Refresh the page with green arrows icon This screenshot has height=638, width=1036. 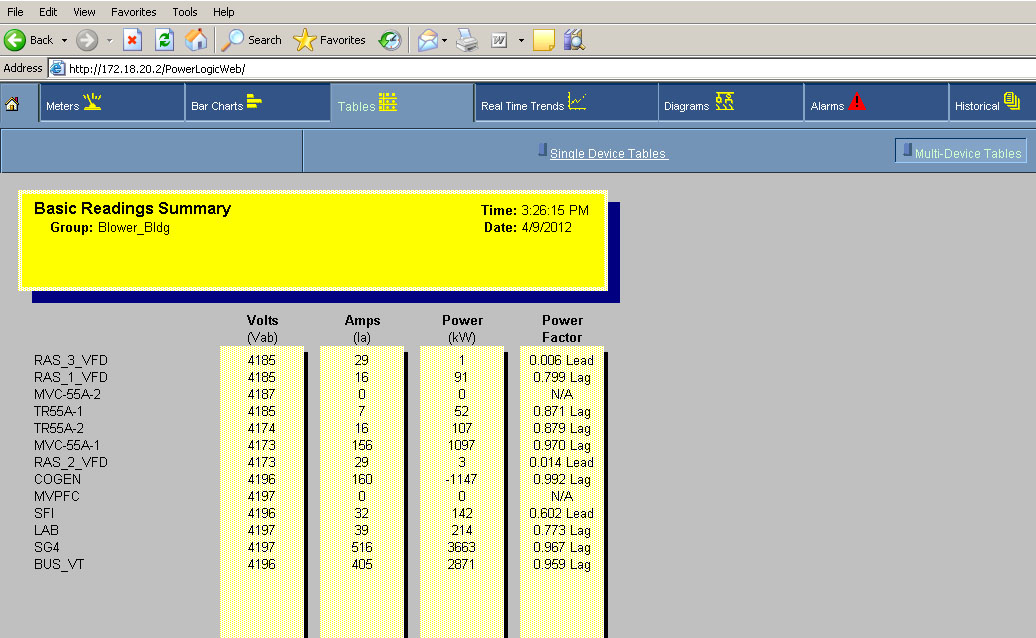click(164, 40)
